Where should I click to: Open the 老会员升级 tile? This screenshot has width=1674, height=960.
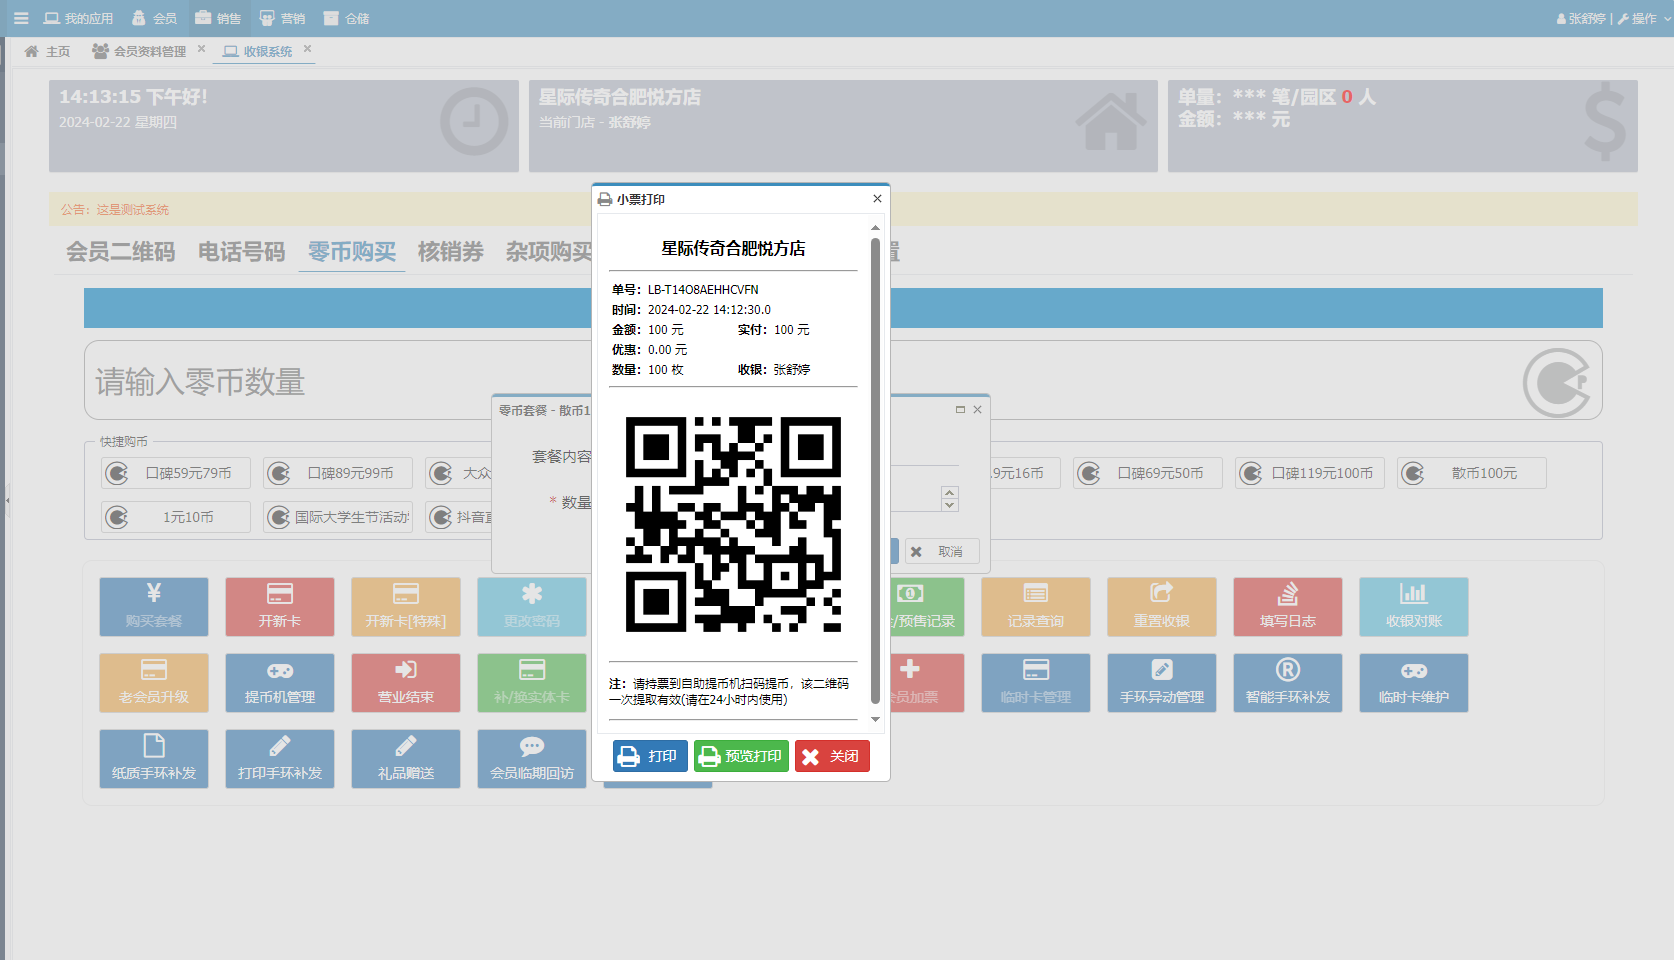point(154,683)
